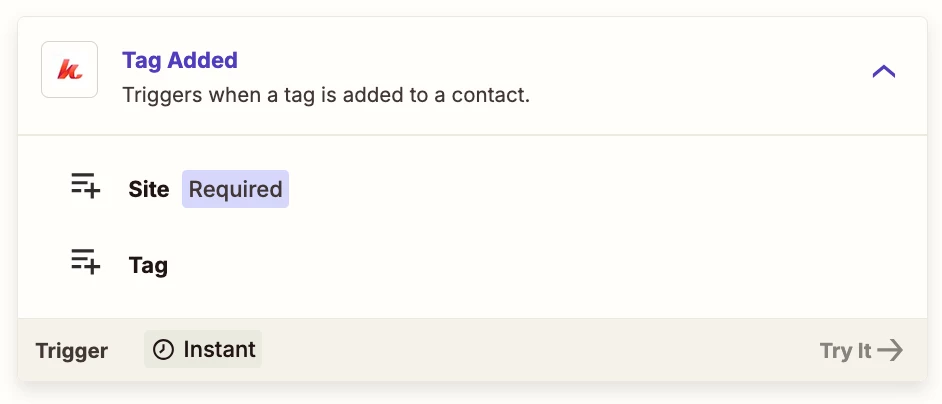942x404 pixels.
Task: Open the Tag Added trigger title link
Action: 180,60
